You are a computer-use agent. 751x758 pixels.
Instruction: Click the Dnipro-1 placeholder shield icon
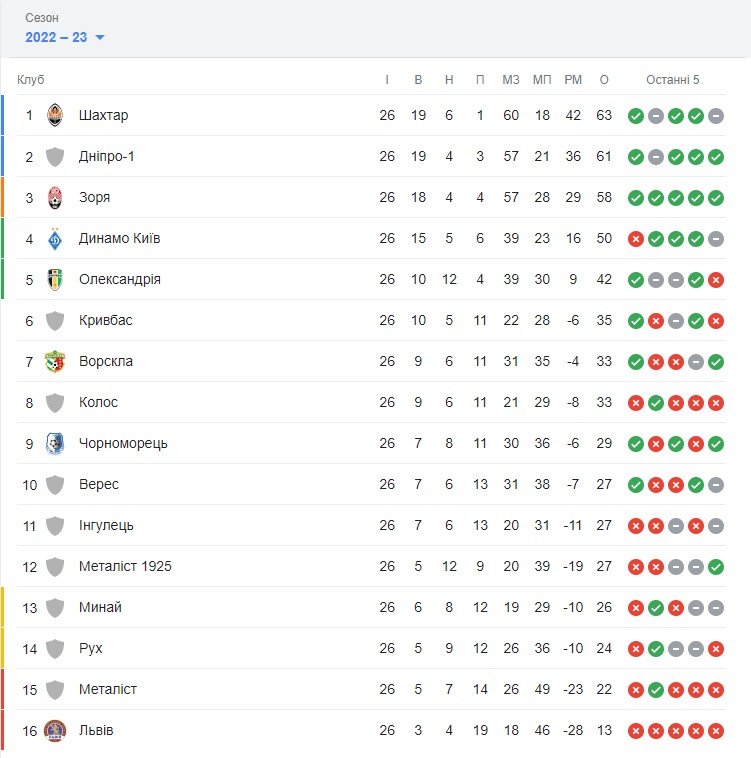click(x=55, y=156)
